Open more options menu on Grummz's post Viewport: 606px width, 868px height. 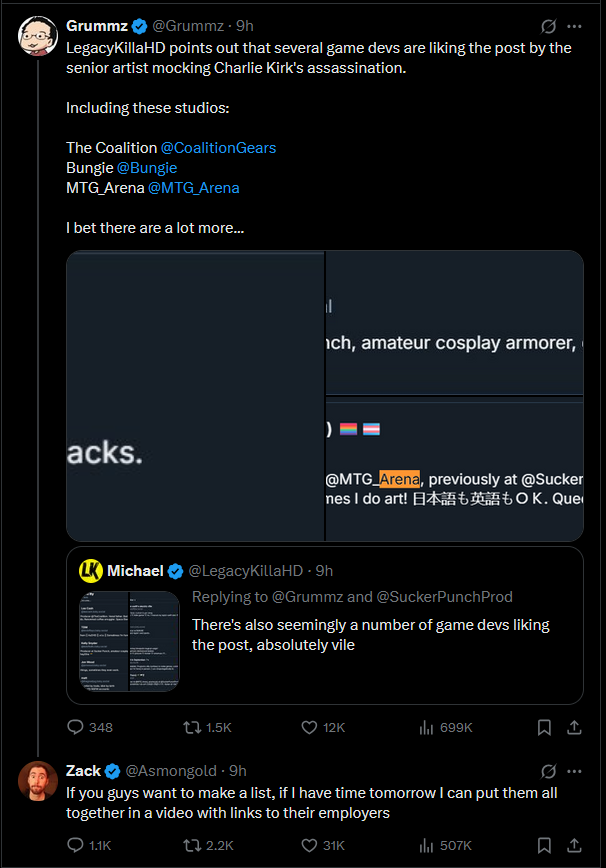(x=574, y=26)
